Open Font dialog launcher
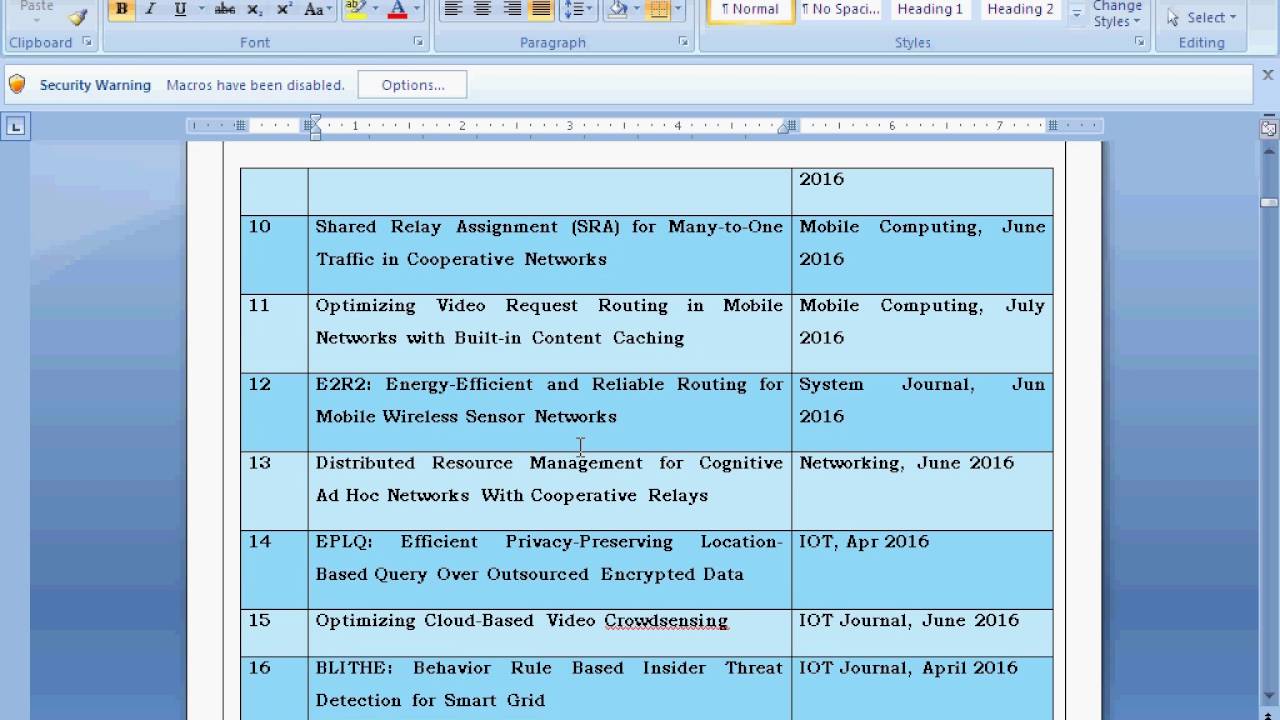Image resolution: width=1280 pixels, height=720 pixels. coord(417,42)
